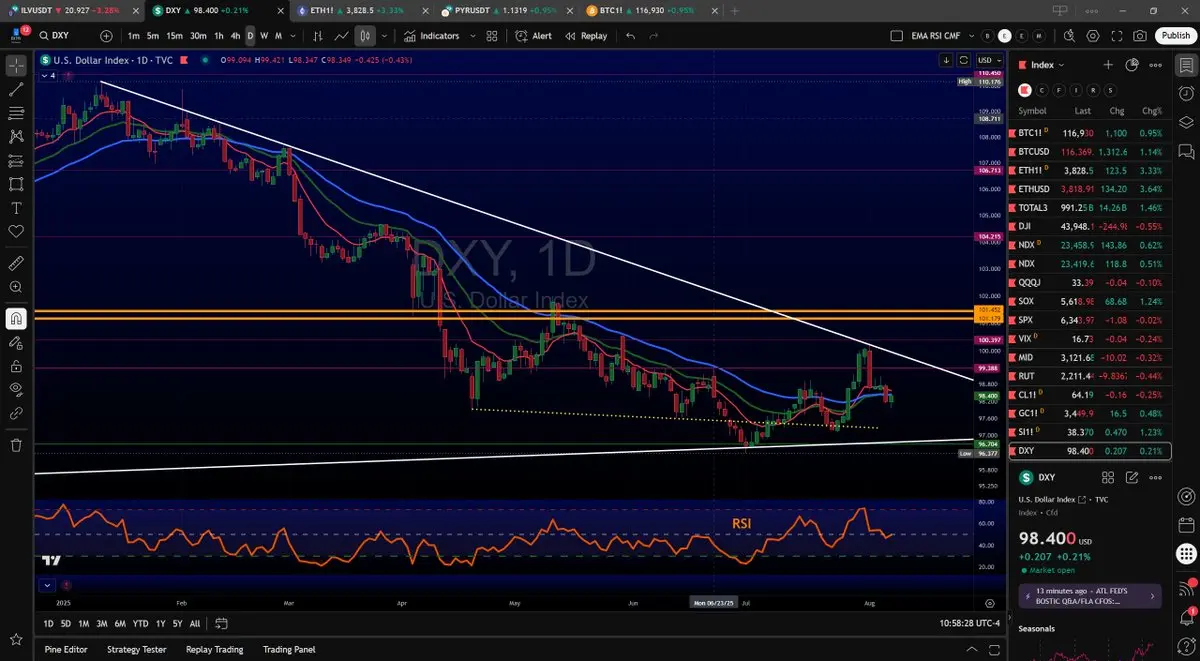Open the heart icons tool
Viewport: 1200px width, 661px height.
click(x=16, y=233)
